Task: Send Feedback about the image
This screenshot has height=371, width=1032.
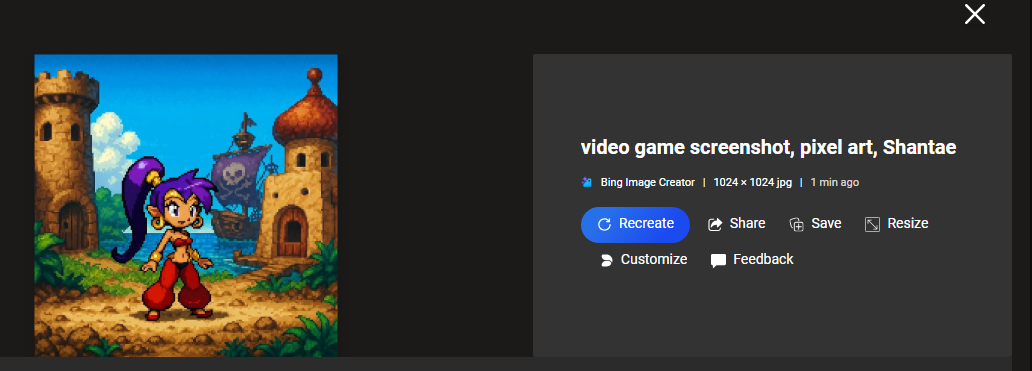Action: coord(752,260)
